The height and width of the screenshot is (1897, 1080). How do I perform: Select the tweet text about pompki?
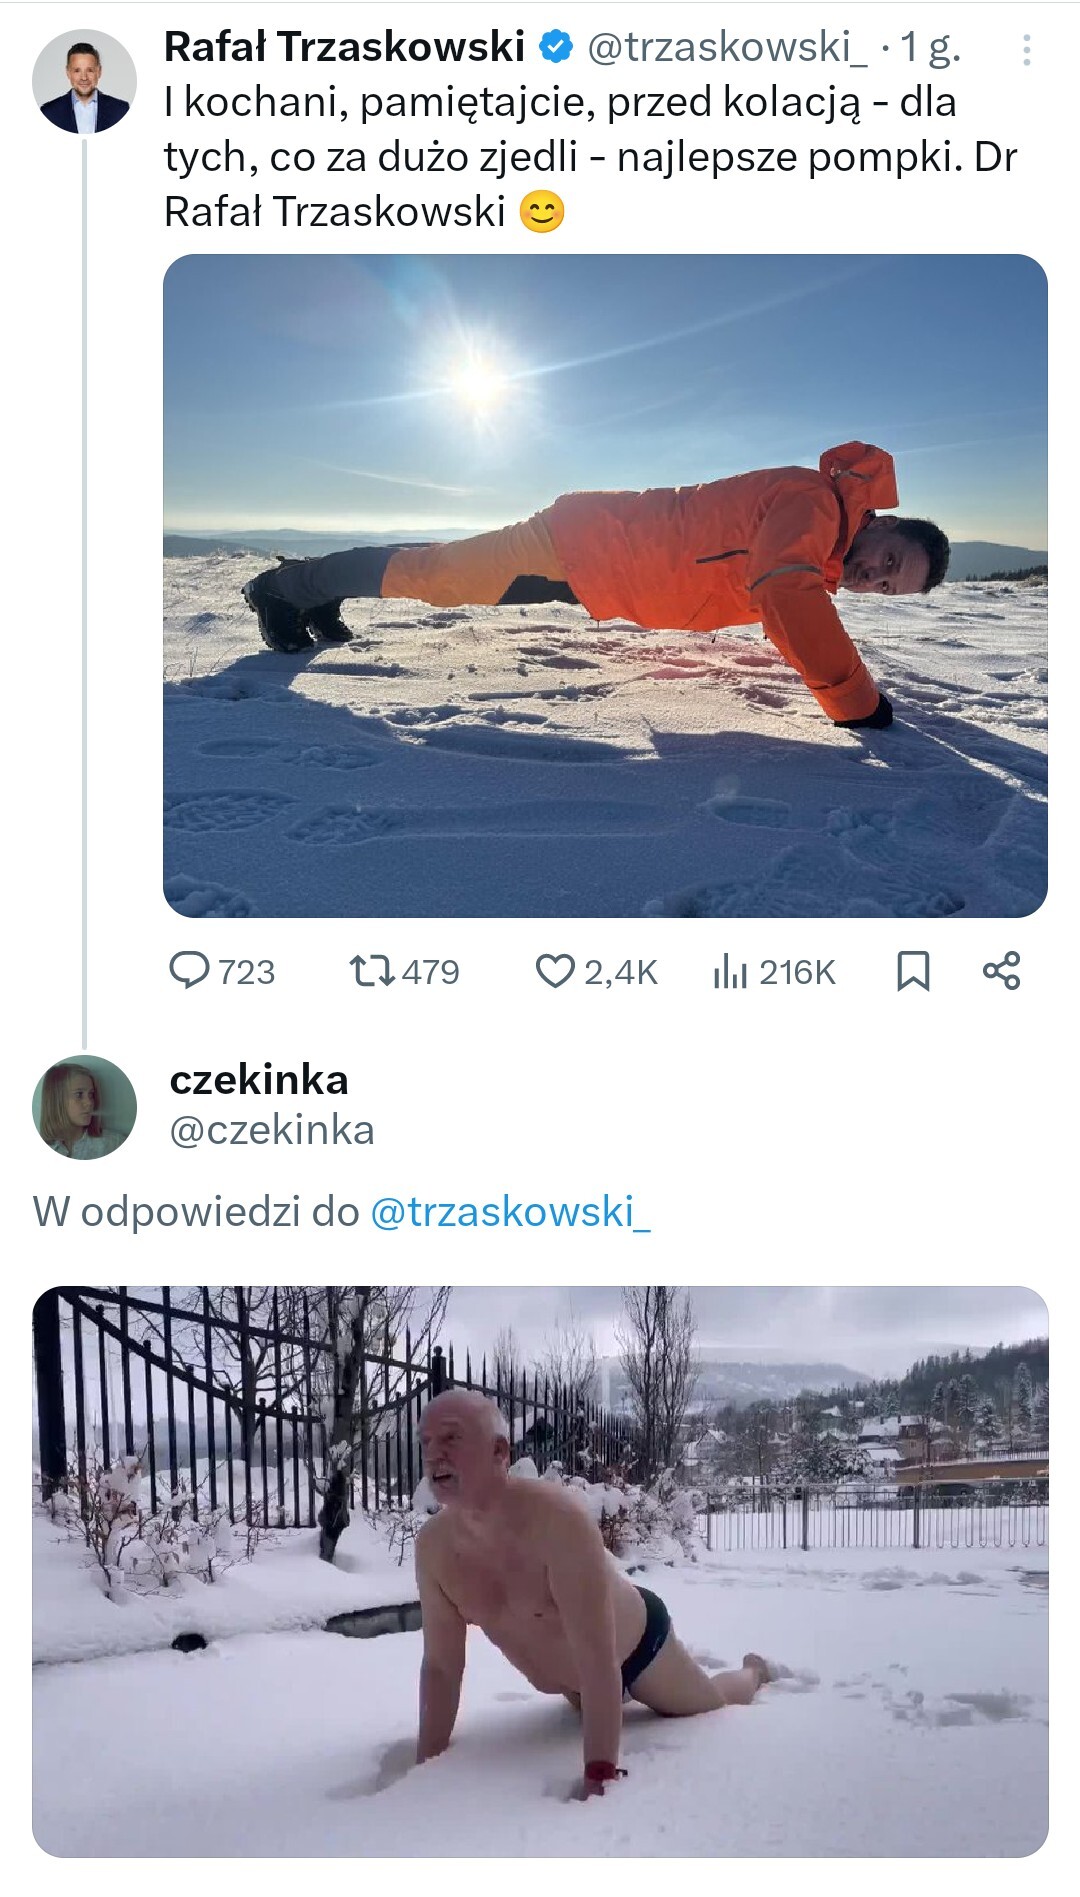pos(590,157)
